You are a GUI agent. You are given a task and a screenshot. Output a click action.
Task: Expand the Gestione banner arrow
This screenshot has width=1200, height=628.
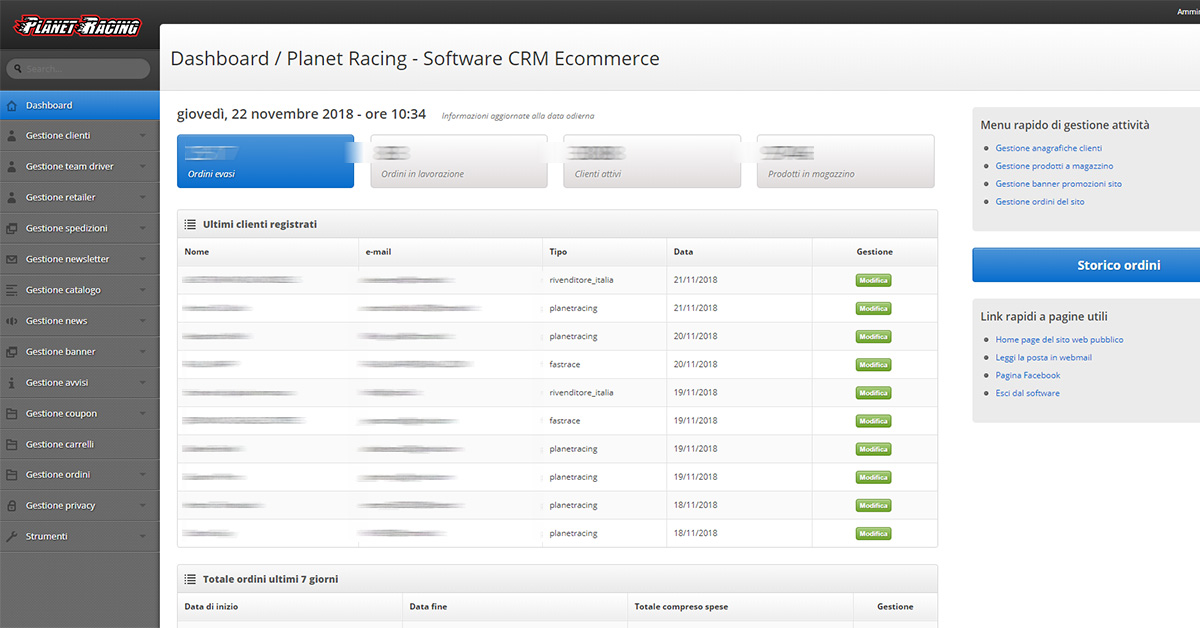click(143, 352)
